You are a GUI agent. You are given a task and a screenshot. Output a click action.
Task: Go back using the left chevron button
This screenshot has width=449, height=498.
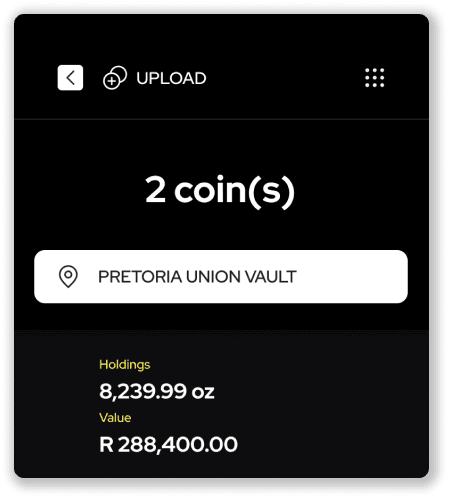click(x=70, y=78)
